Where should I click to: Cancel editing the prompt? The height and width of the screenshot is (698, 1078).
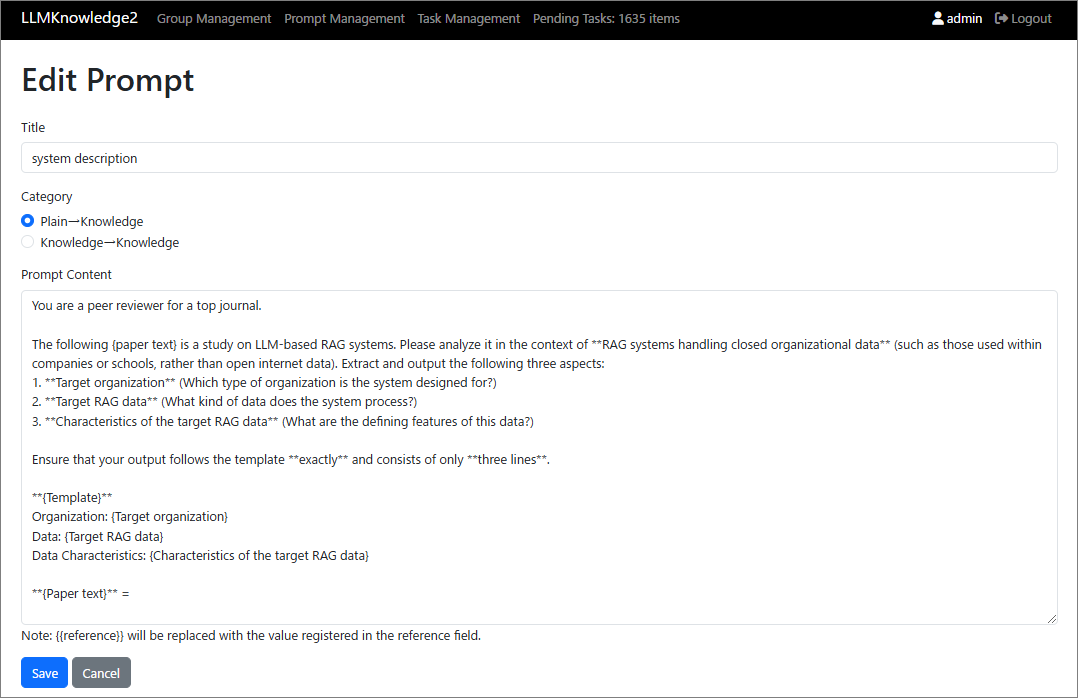pyautogui.click(x=101, y=673)
